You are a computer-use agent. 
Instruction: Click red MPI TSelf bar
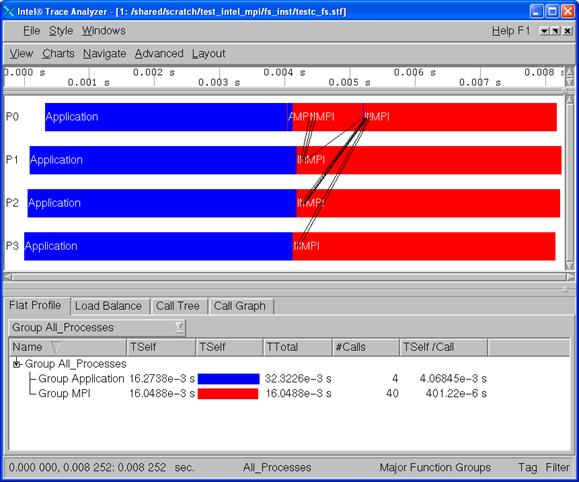pyautogui.click(x=228, y=394)
